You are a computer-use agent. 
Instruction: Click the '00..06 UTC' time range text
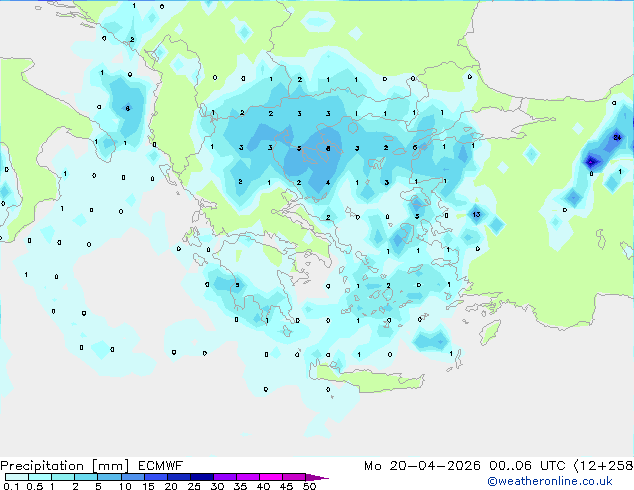pos(527,466)
